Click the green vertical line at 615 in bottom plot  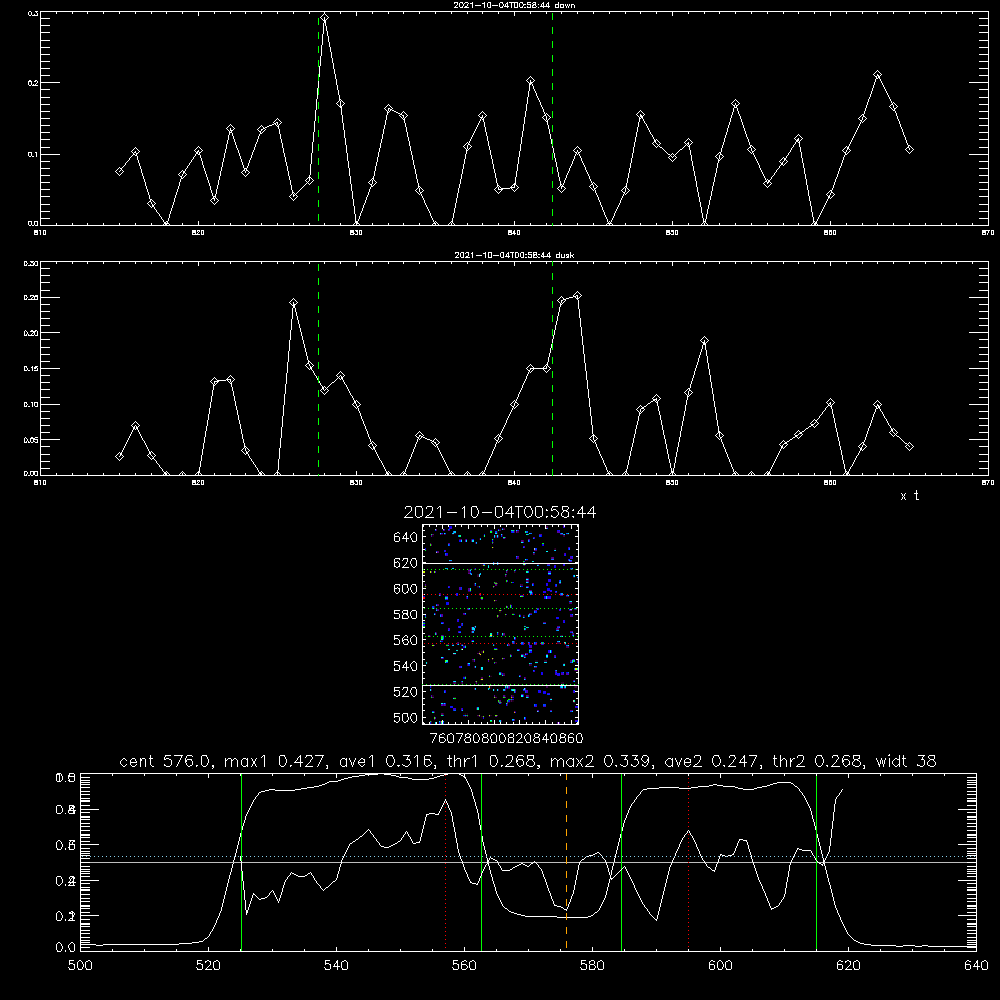click(x=816, y=861)
